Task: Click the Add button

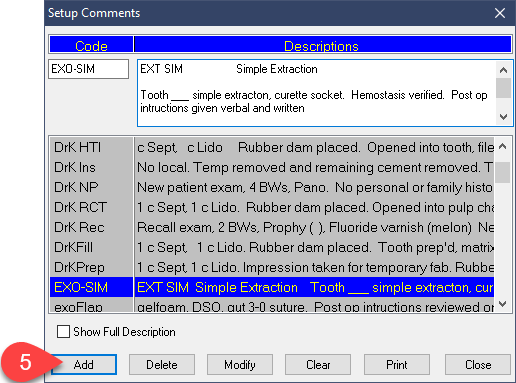Action: [x=84, y=364]
